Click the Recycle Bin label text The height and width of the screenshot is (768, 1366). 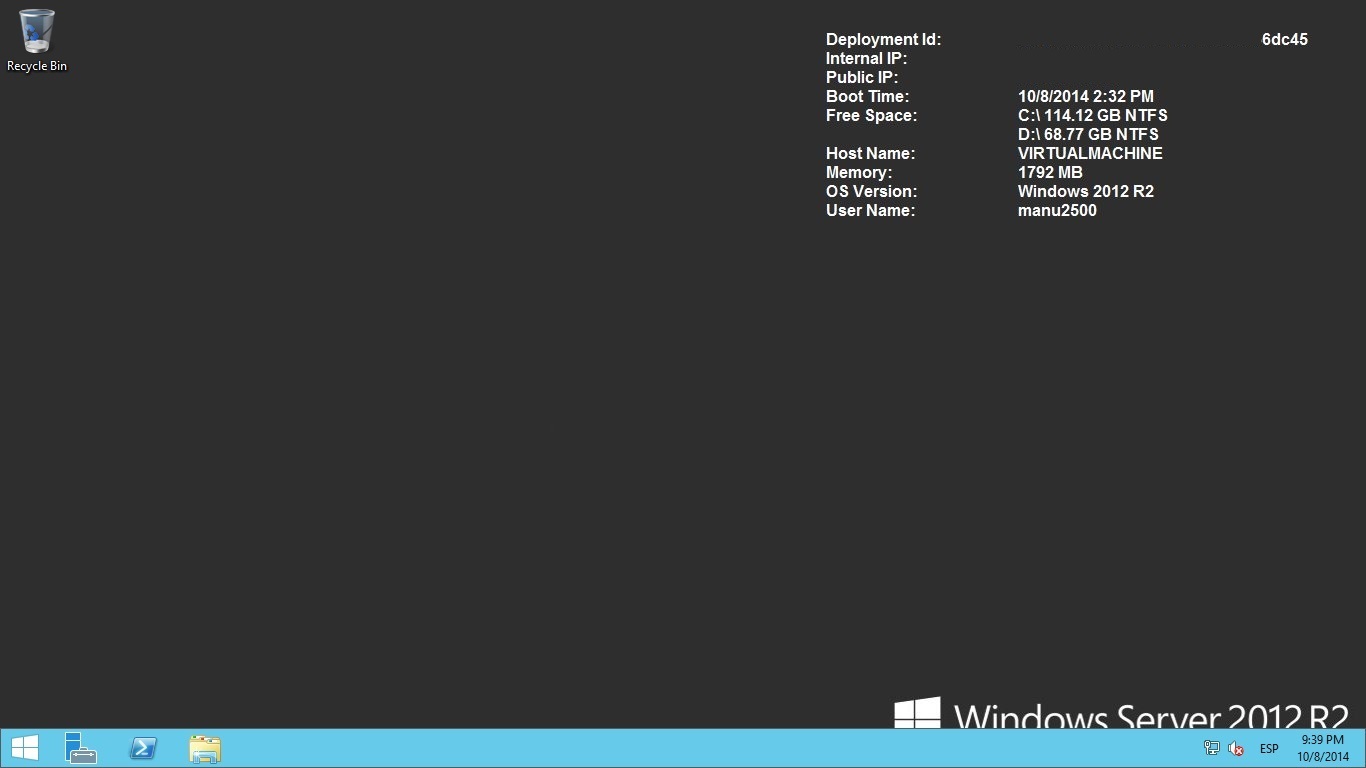click(37, 66)
